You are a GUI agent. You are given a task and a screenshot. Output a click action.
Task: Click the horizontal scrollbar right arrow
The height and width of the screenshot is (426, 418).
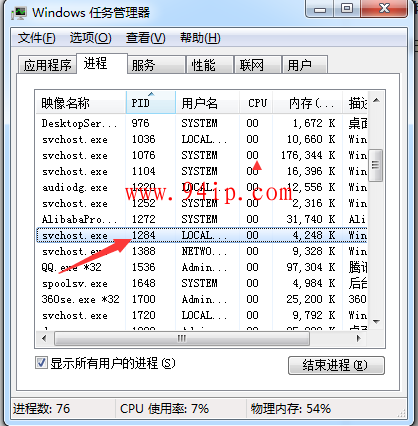[x=359, y=339]
